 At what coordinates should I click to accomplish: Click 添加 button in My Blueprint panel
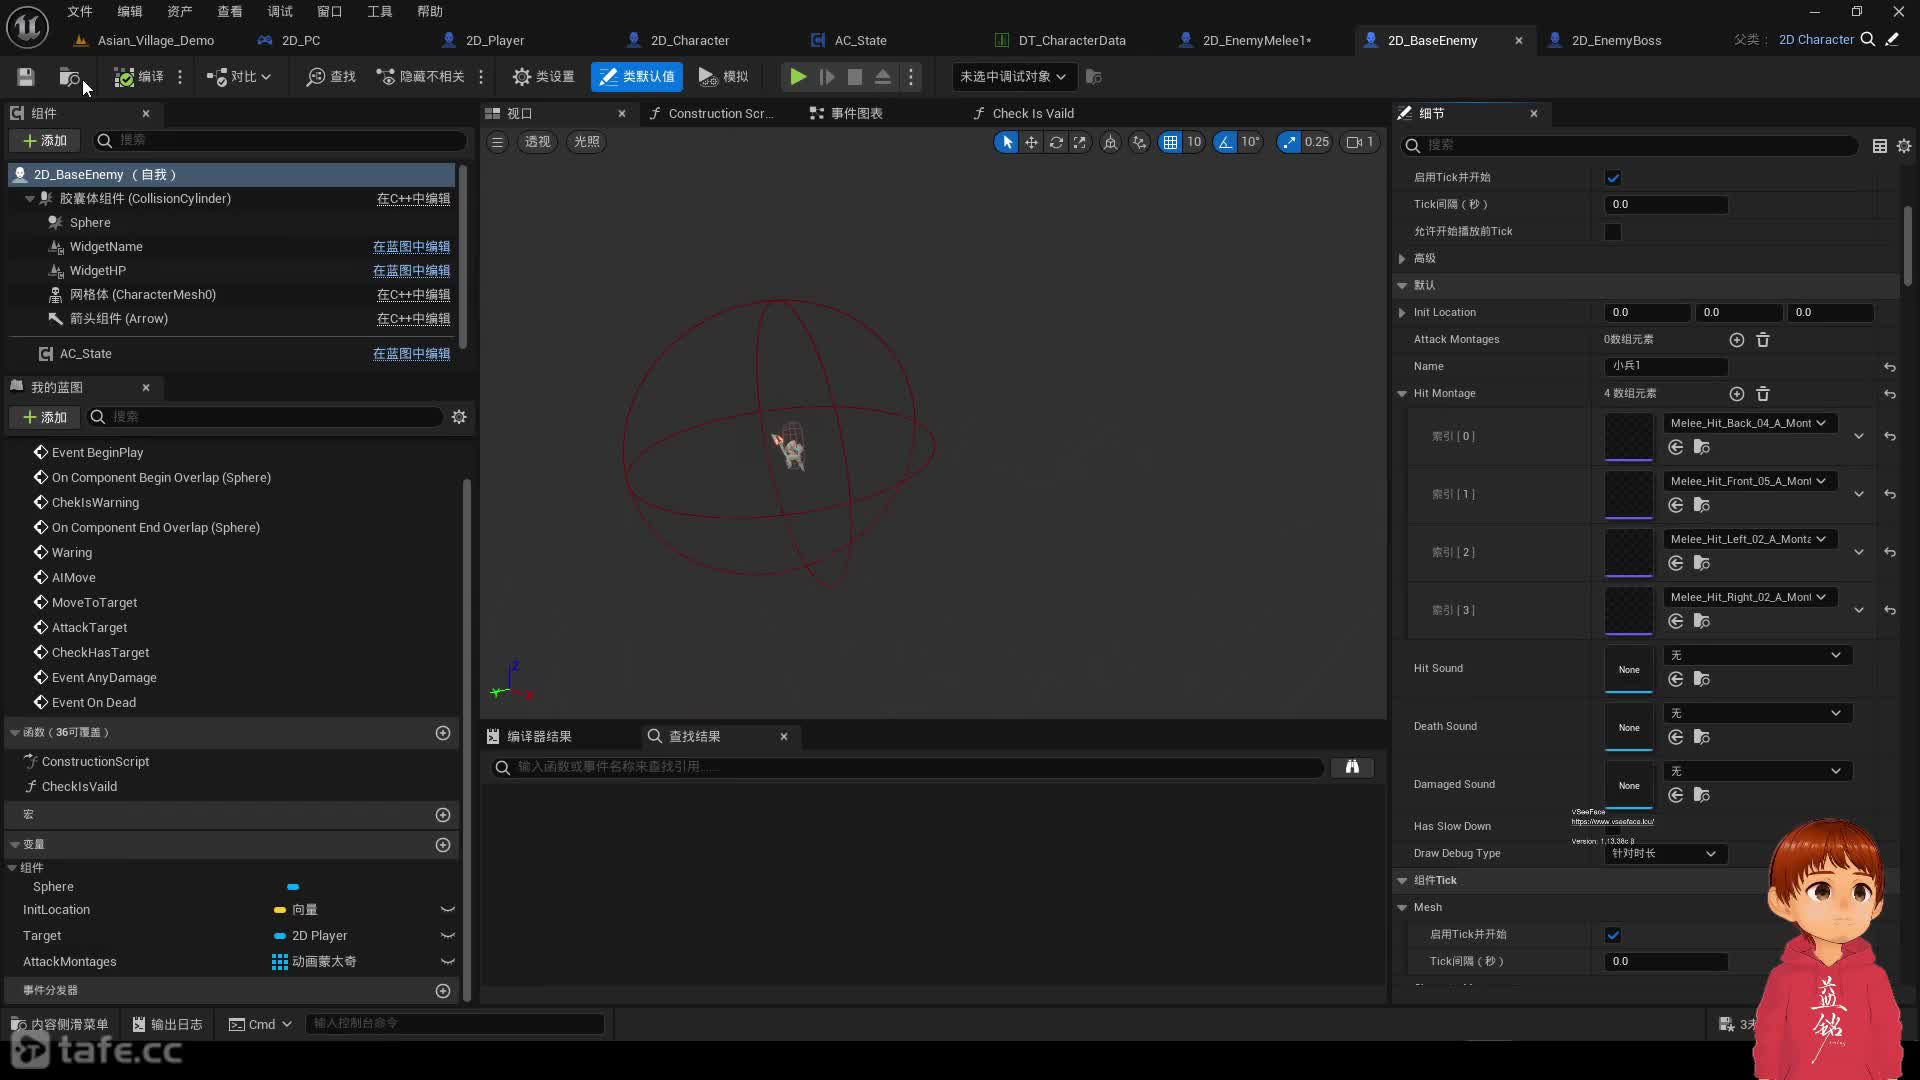[45, 417]
